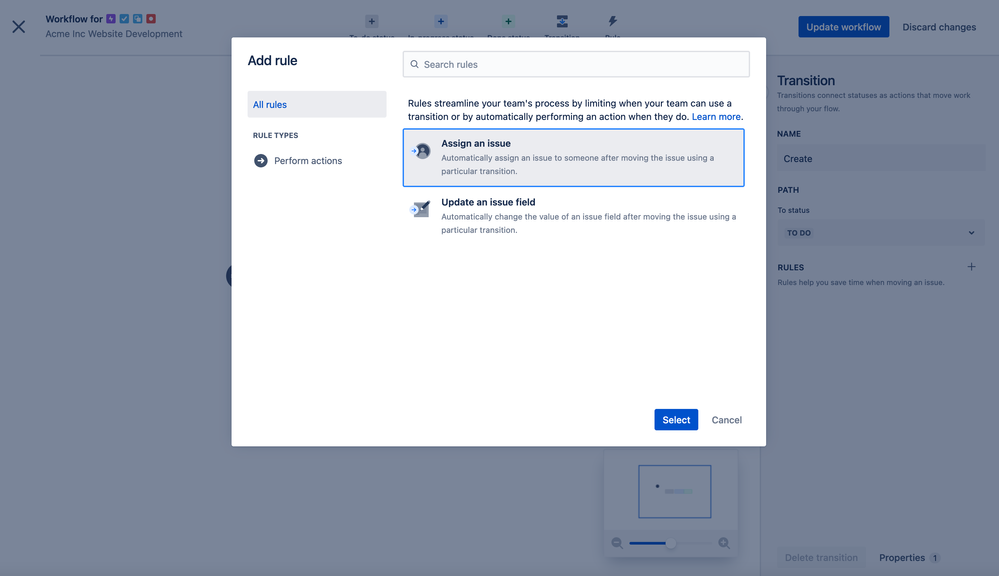This screenshot has height=576, width=999.
Task: Click the red bug issue type icon
Action: pos(151,19)
